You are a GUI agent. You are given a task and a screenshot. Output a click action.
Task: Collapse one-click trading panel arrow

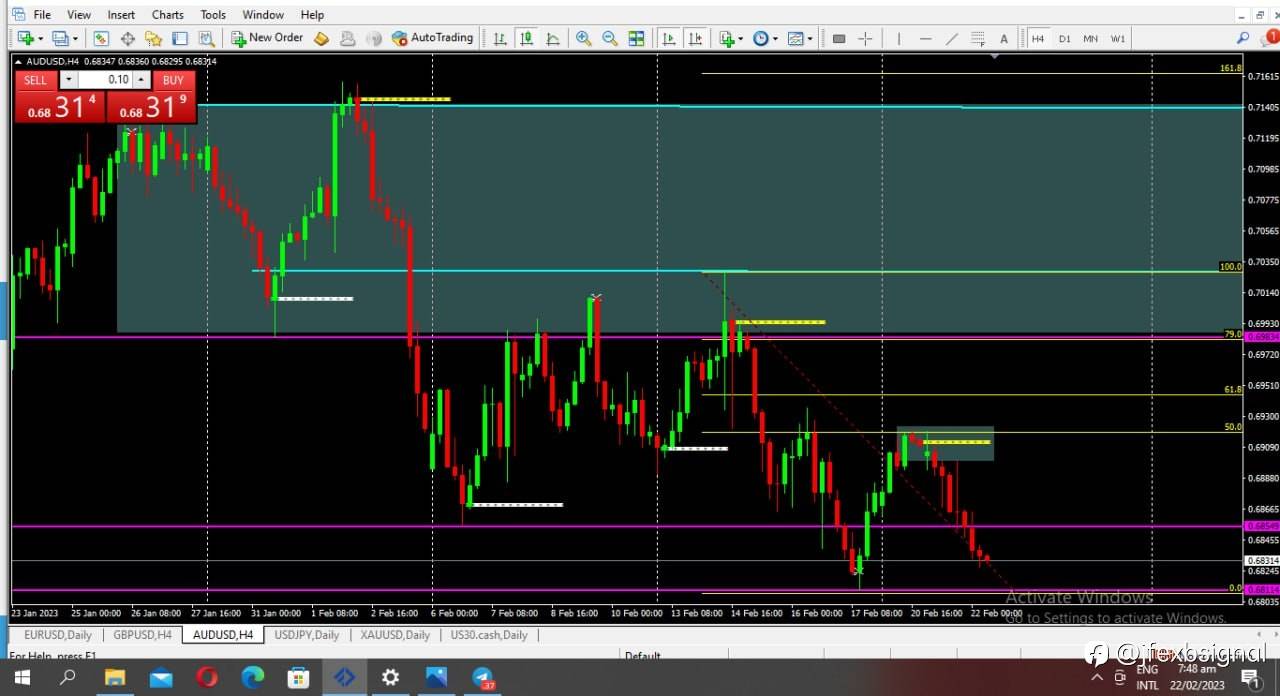click(18, 61)
